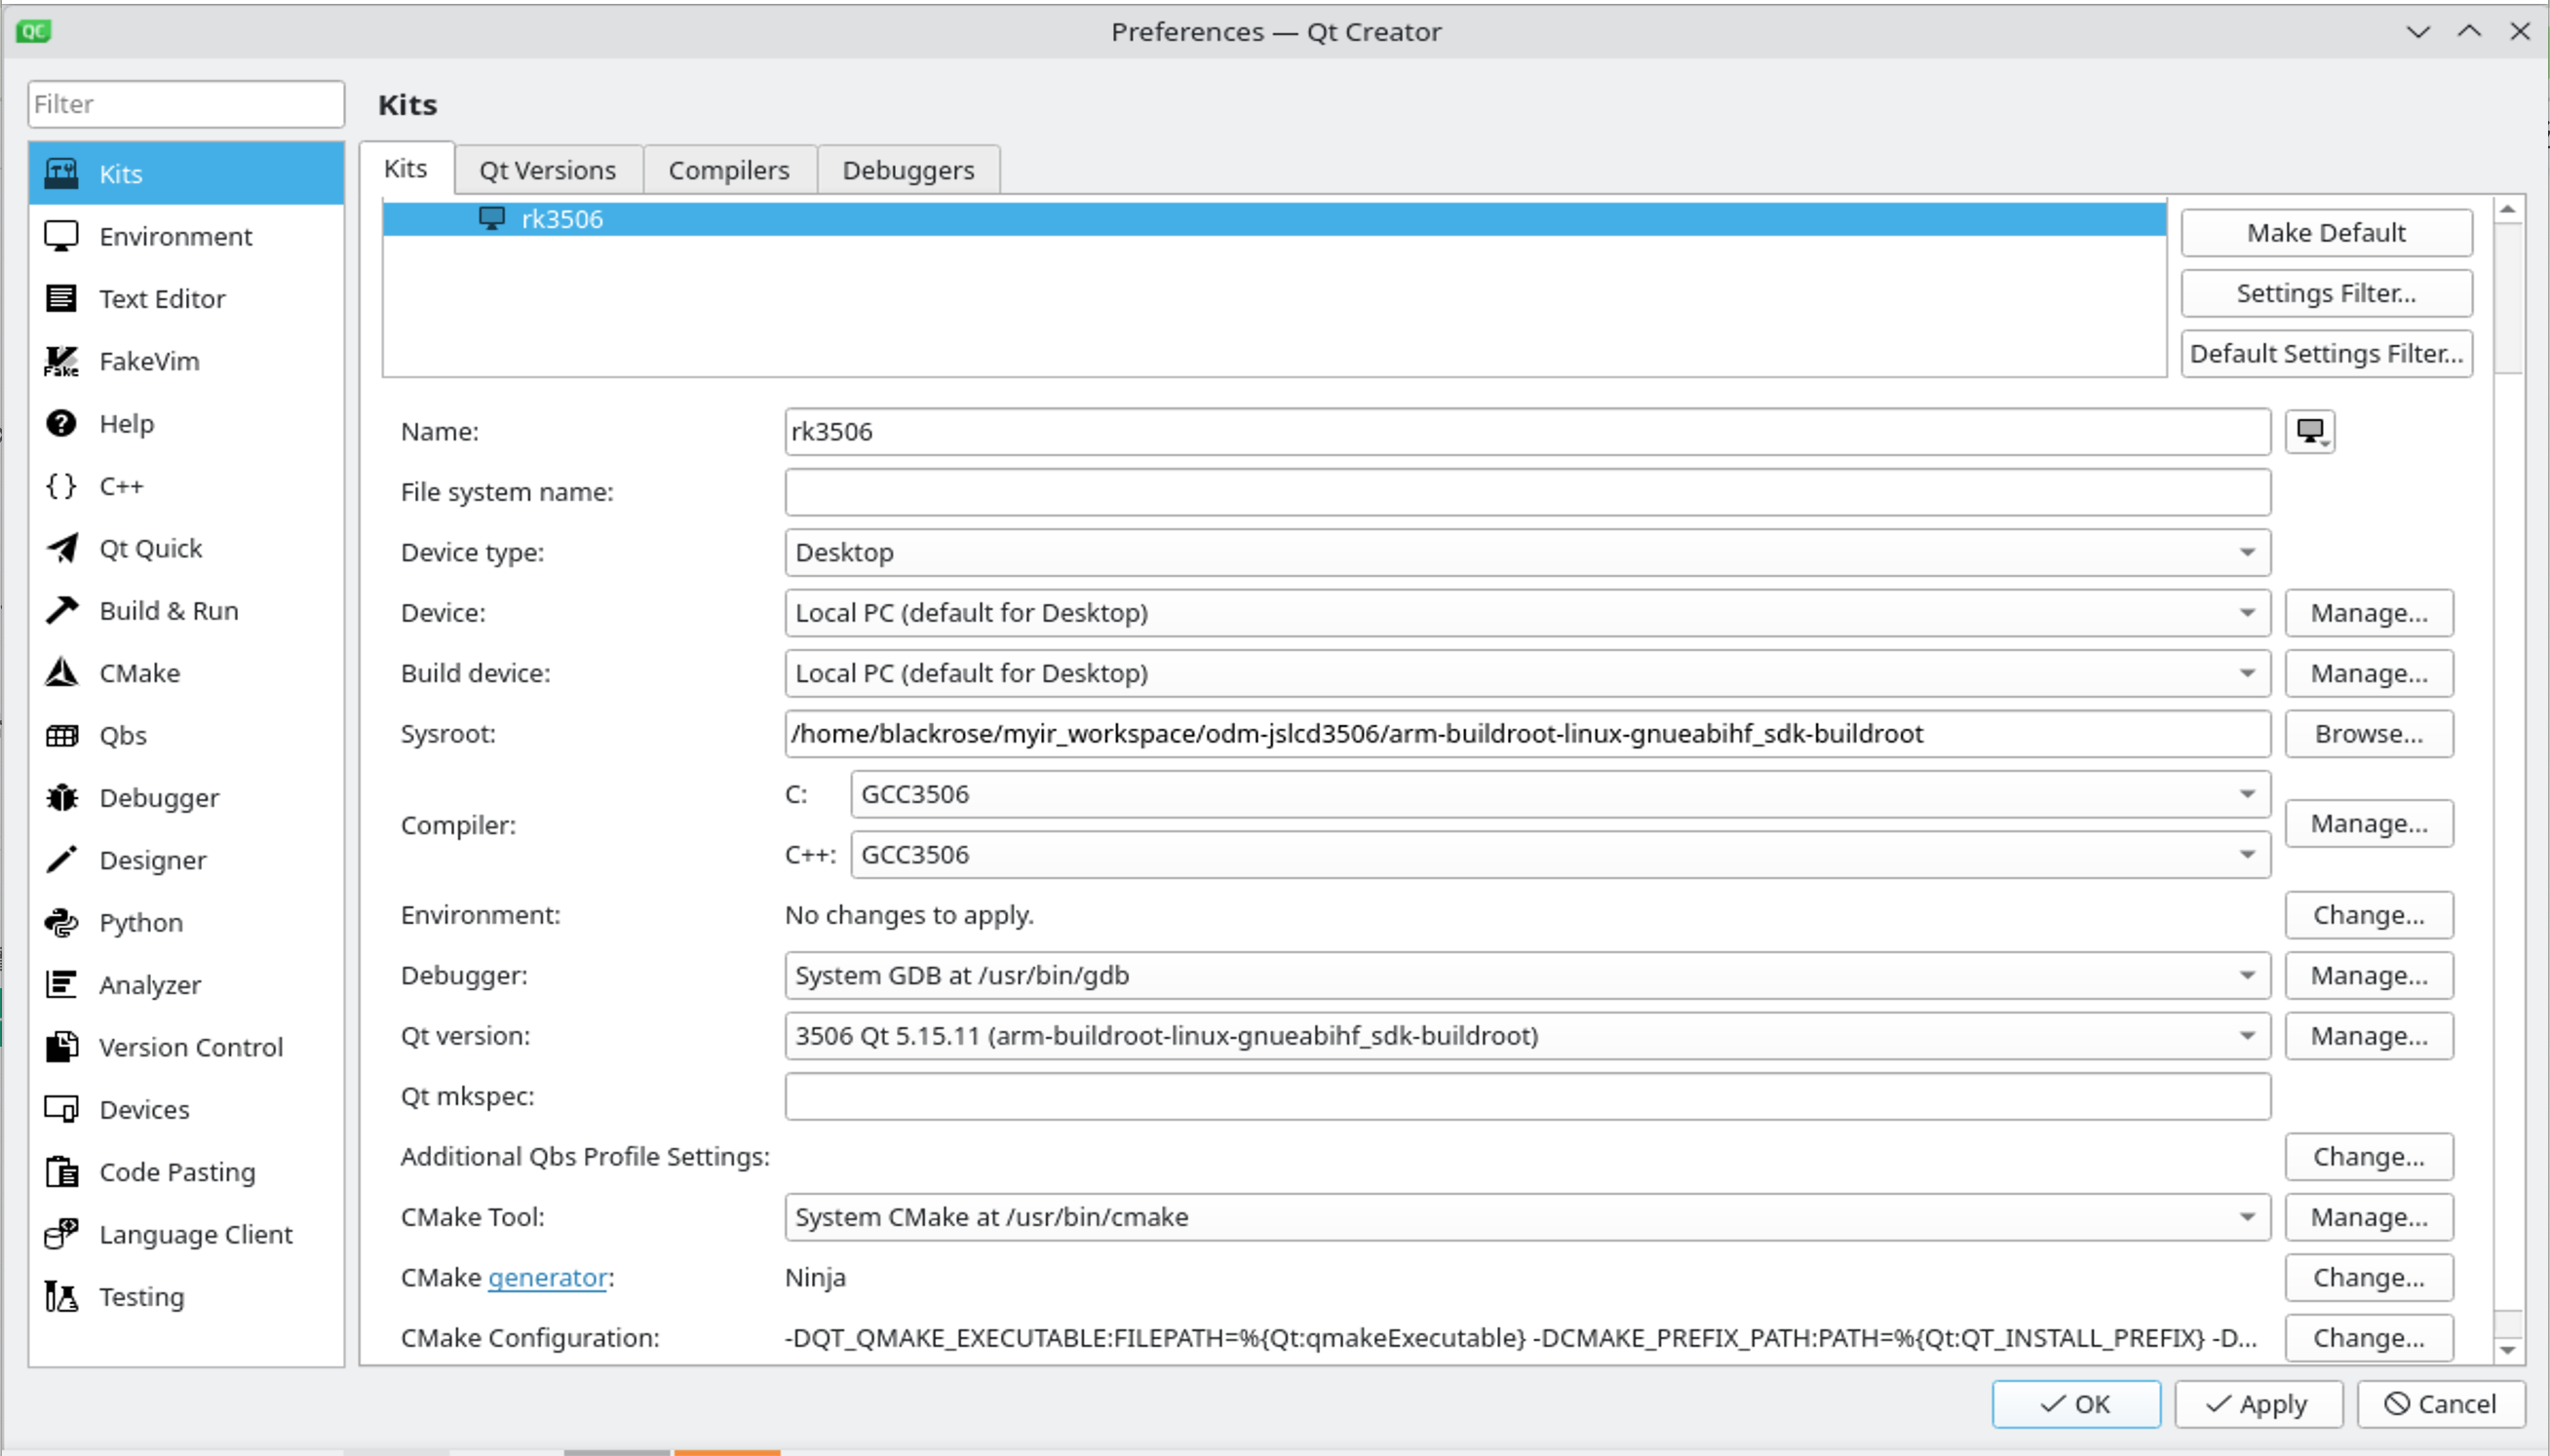Follow the CMake generator link

tap(547, 1277)
